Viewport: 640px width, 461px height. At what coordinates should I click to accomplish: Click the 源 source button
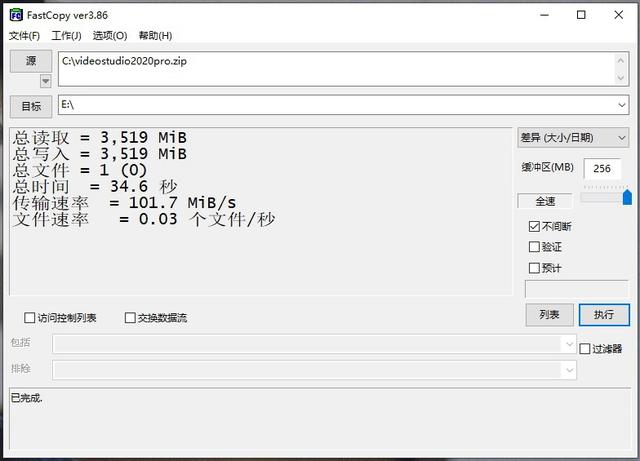click(x=31, y=61)
